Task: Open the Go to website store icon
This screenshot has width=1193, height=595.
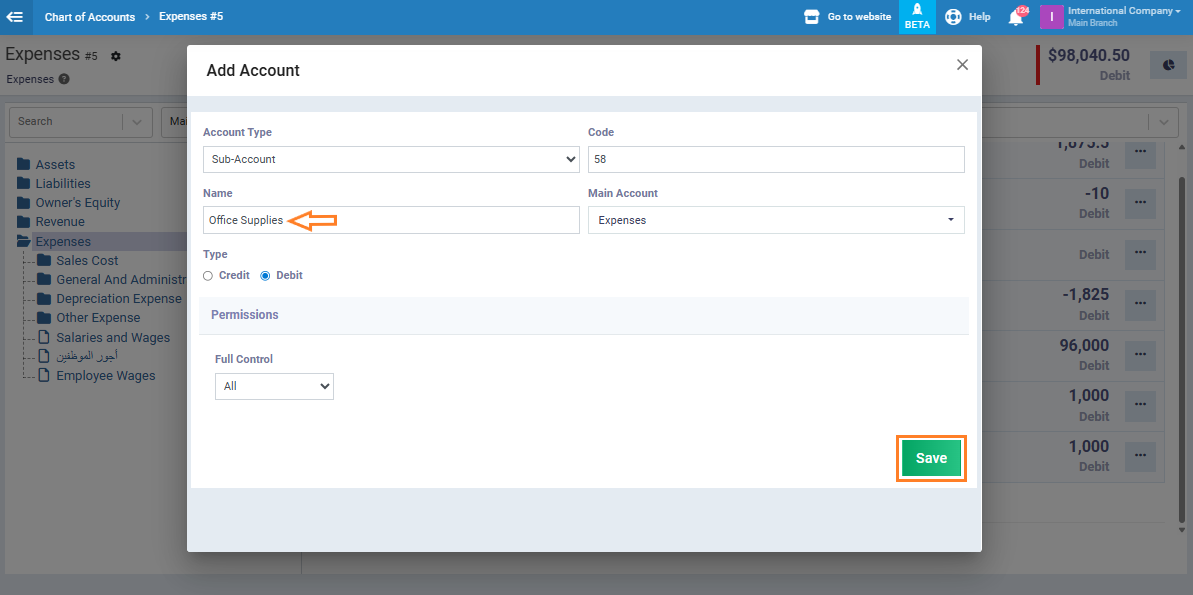Action: point(812,17)
